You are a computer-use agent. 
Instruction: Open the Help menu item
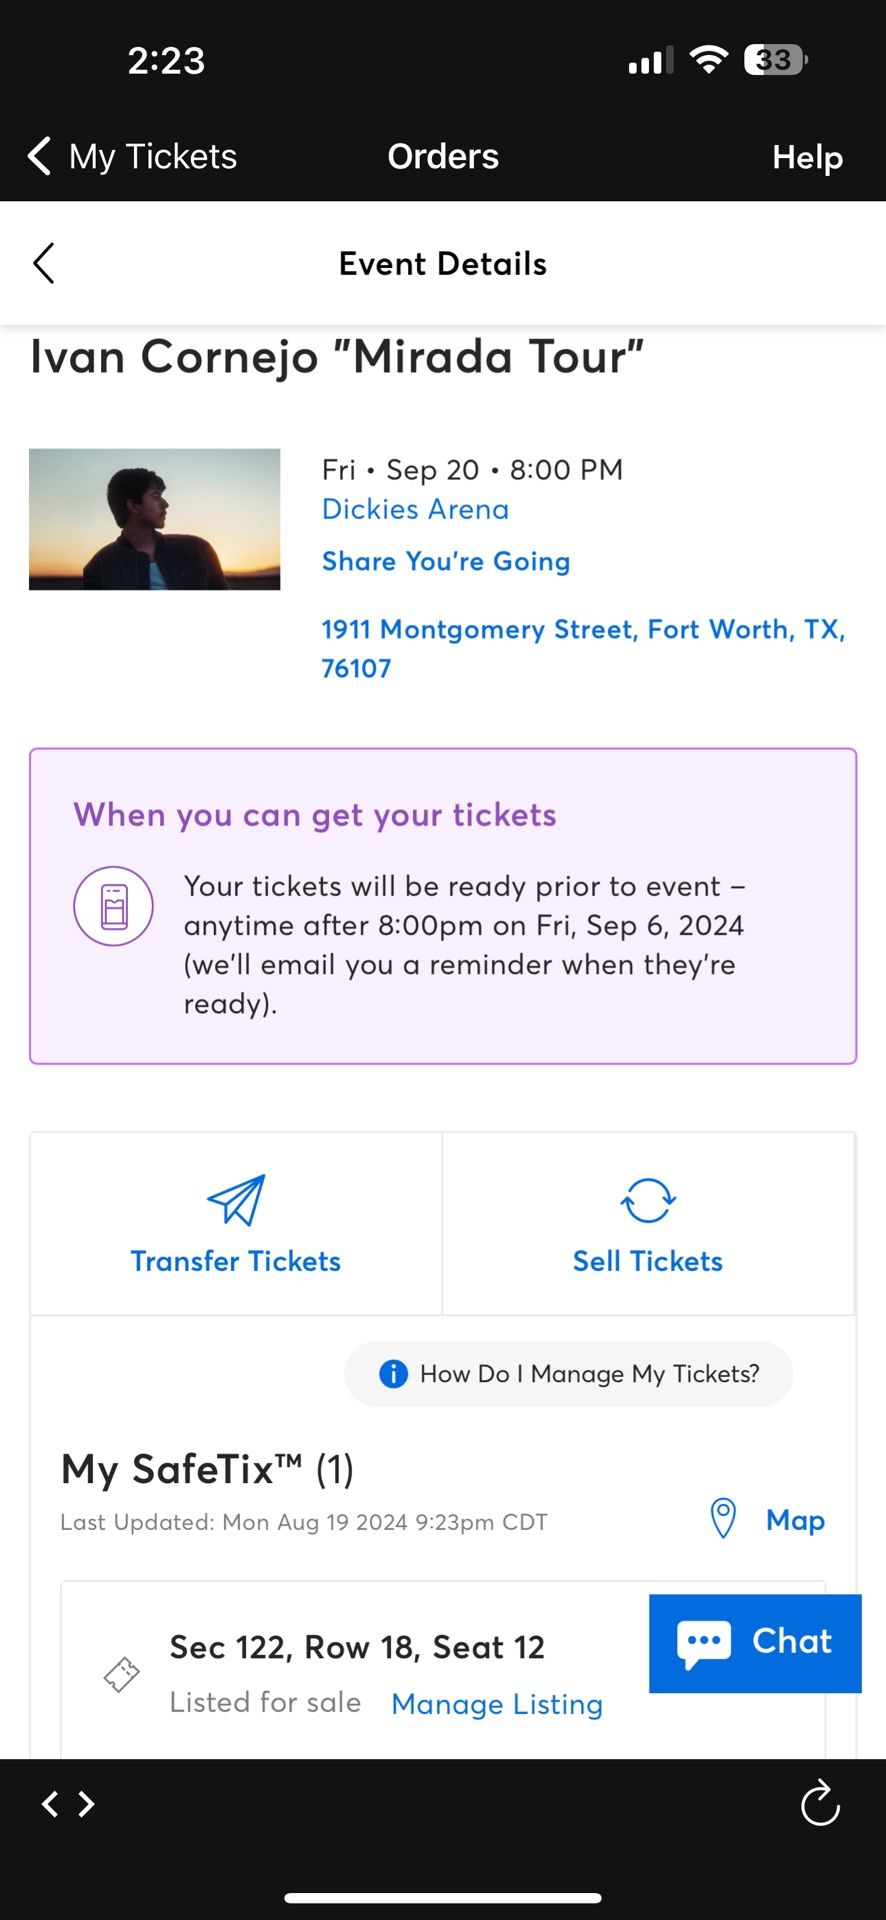pyautogui.click(x=807, y=157)
